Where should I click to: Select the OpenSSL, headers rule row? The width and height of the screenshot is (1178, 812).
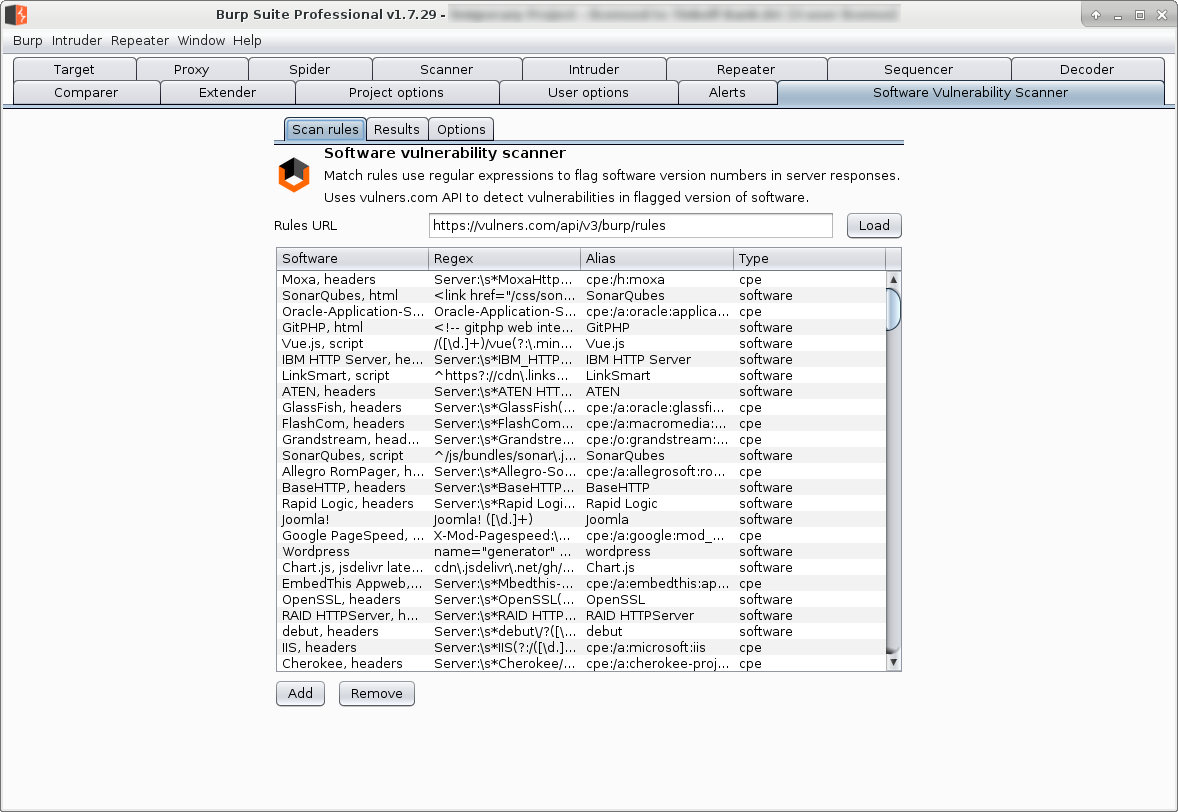pos(581,599)
